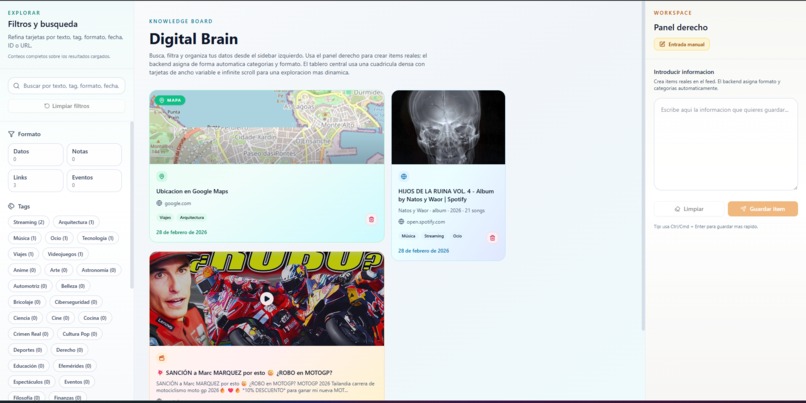Select the Deportes (0) tag chip
Viewport: 806px width, 403px height.
(27, 350)
